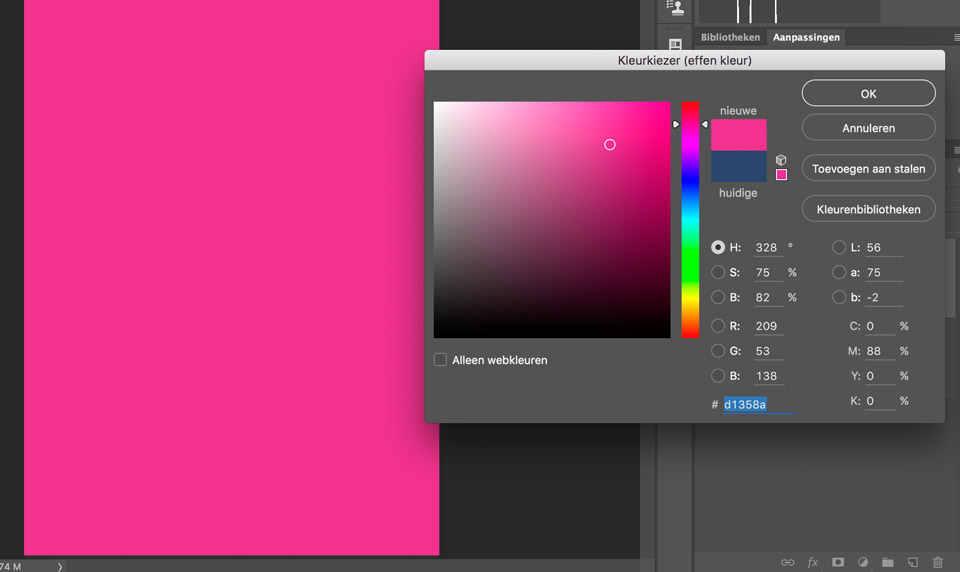The width and height of the screenshot is (960, 572).
Task: Click the color field picker circle
Action: coord(610,145)
